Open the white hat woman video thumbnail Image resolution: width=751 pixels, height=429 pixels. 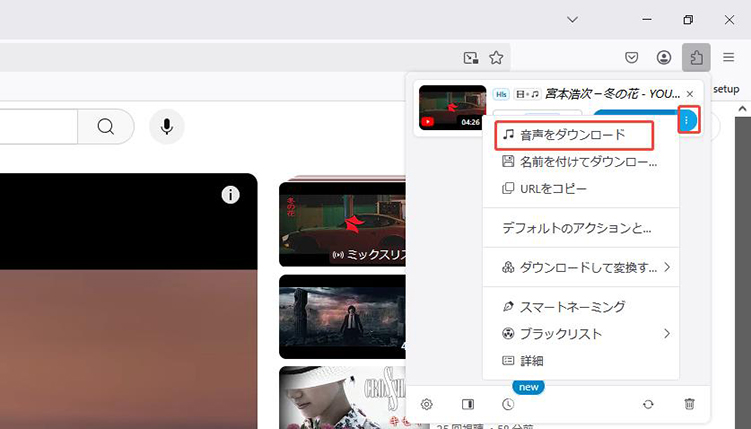tap(342, 397)
